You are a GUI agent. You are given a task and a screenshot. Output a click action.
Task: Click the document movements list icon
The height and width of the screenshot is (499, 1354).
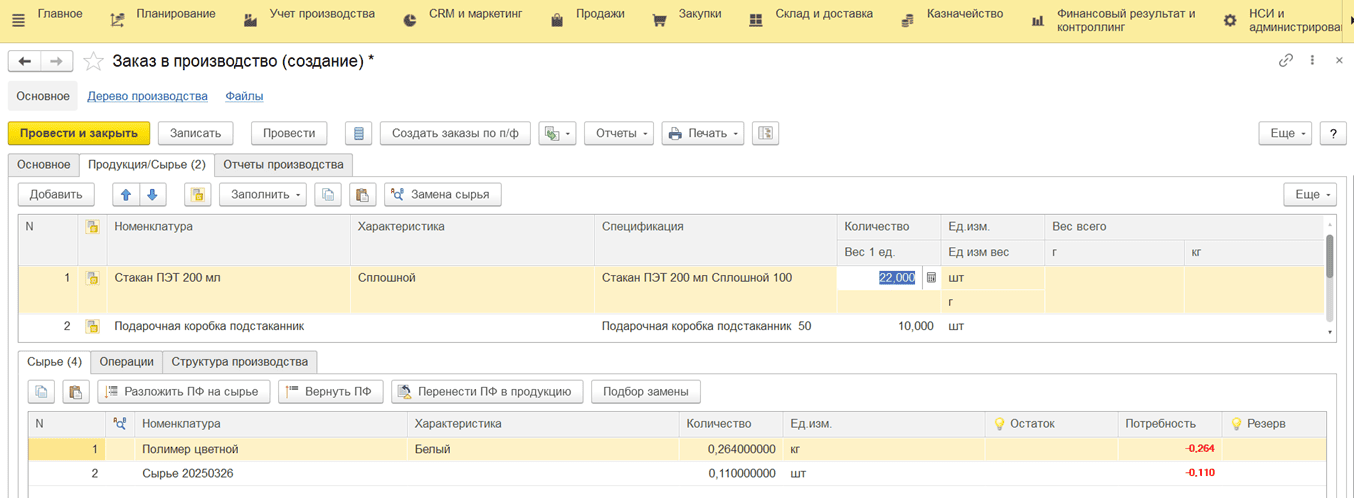point(358,133)
